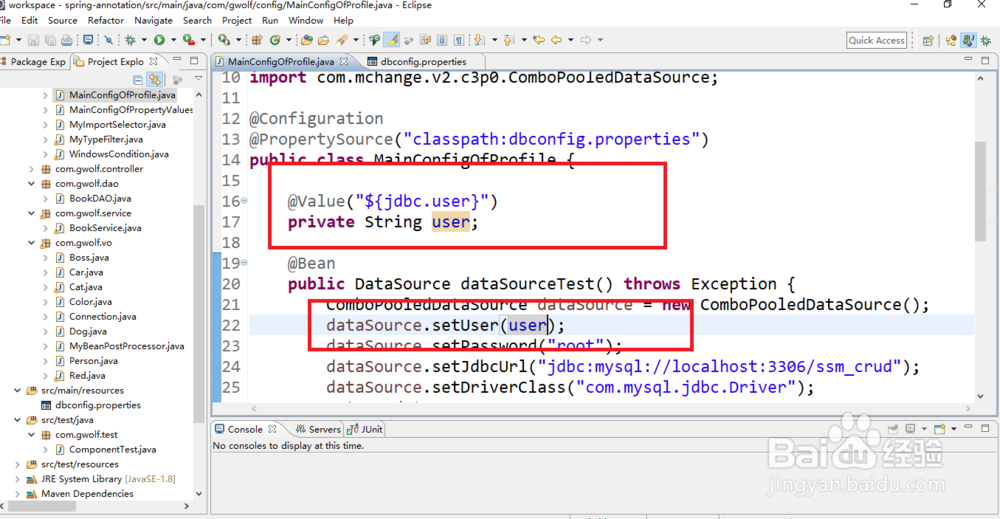
Task: Click the Search flashlight icon
Action: (342, 40)
